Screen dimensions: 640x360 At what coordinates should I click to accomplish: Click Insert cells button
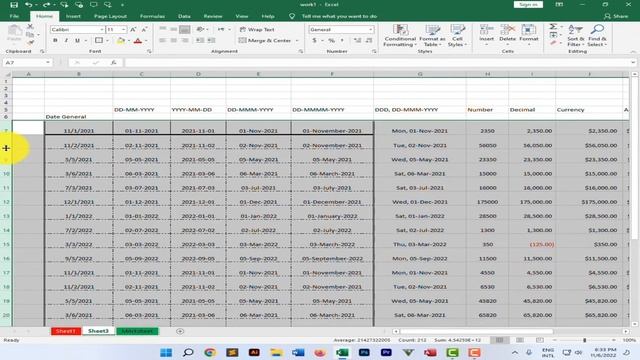tap(486, 35)
